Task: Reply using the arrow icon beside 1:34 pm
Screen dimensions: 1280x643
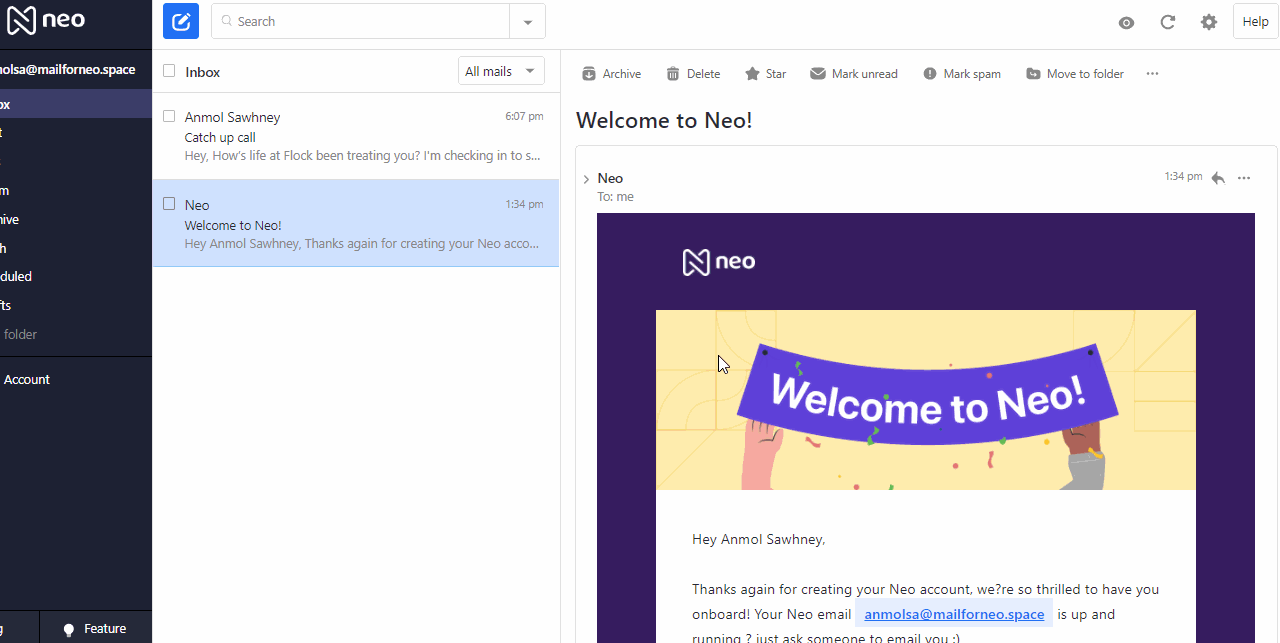Action: point(1218,178)
